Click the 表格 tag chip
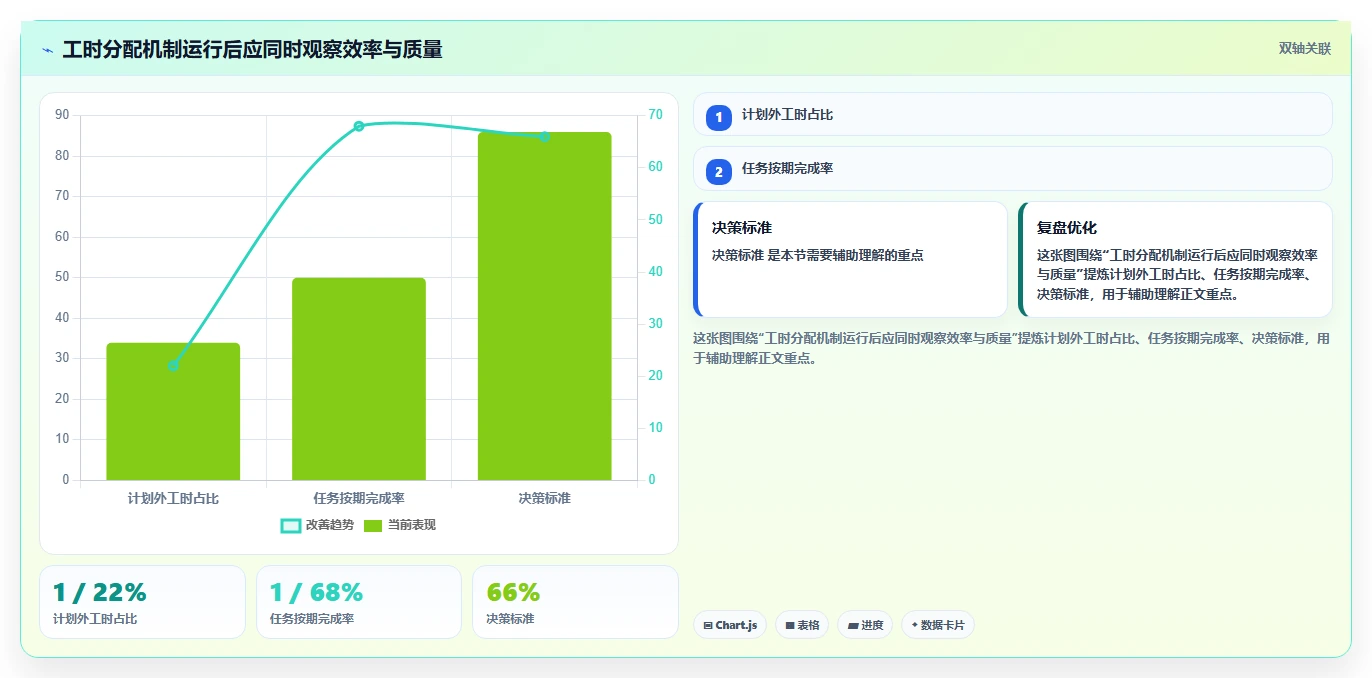The height and width of the screenshot is (678, 1372). coord(802,625)
